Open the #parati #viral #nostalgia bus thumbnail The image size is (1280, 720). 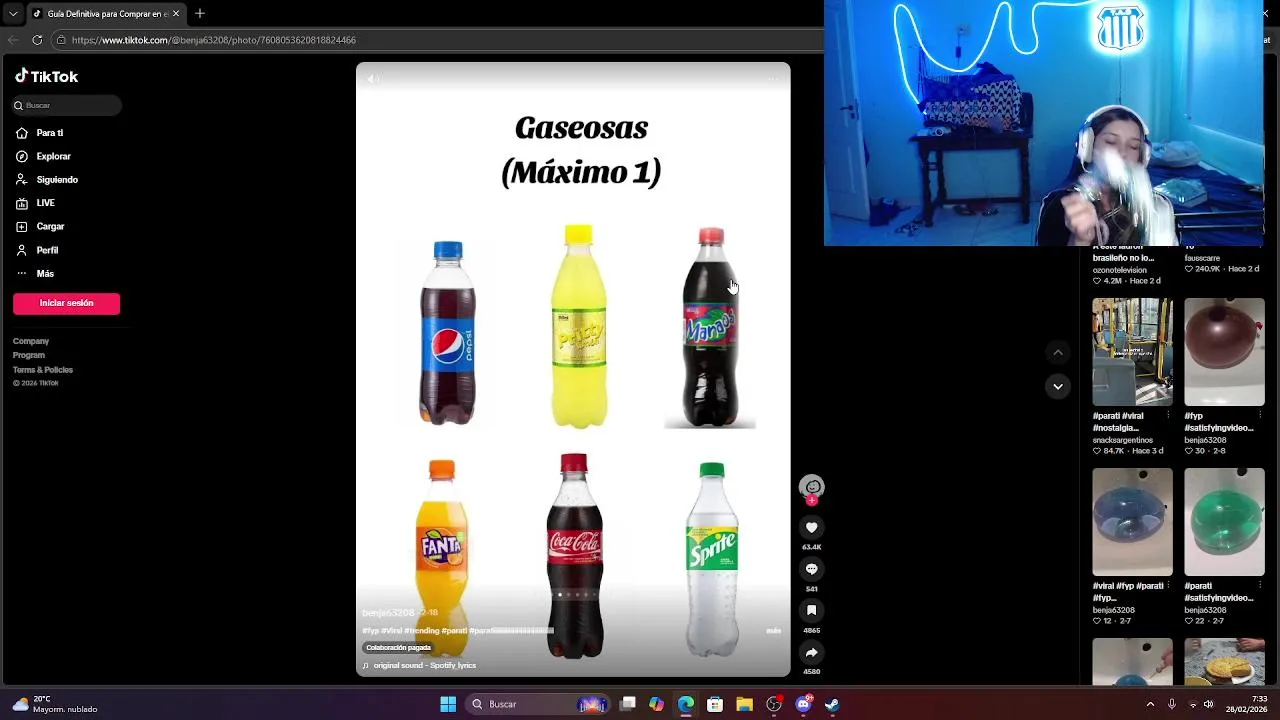(1132, 352)
